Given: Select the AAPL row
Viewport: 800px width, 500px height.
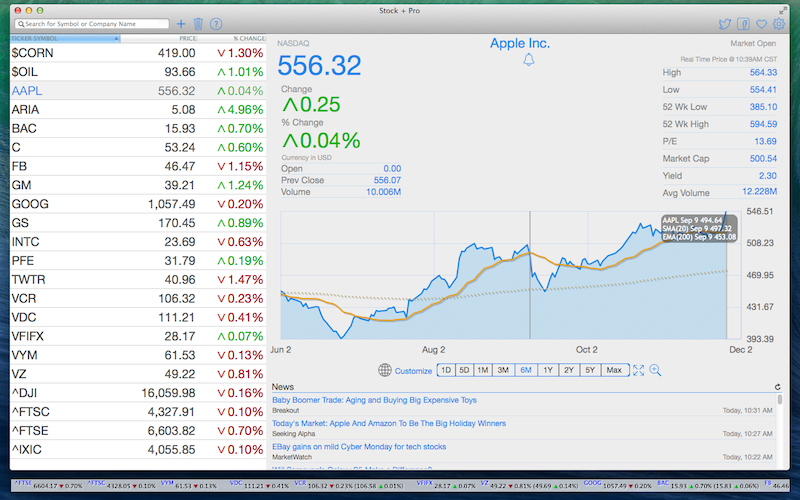Looking at the screenshot, I should pos(138,91).
